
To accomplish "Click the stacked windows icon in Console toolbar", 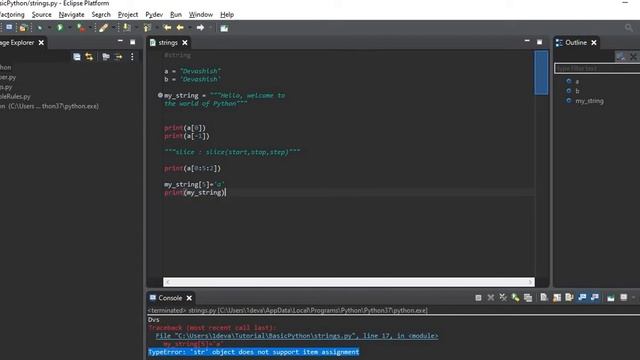I will pos(528,298).
